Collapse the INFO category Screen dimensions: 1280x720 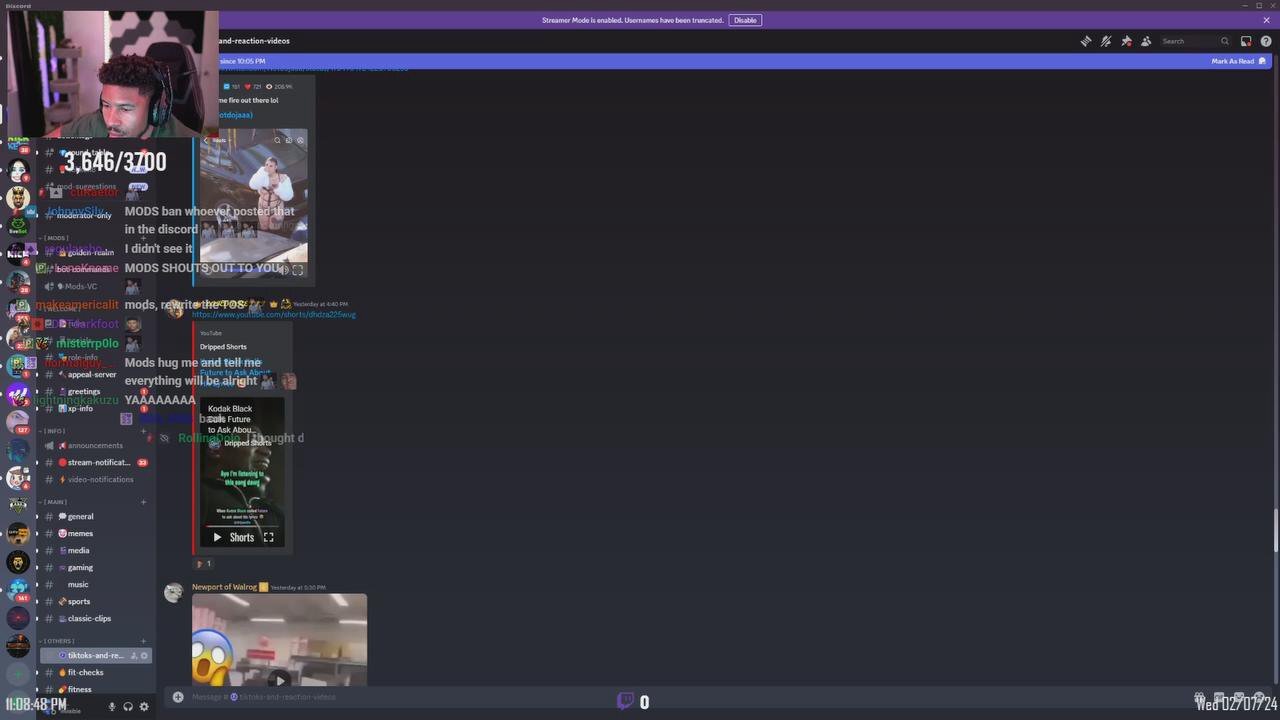[52, 431]
